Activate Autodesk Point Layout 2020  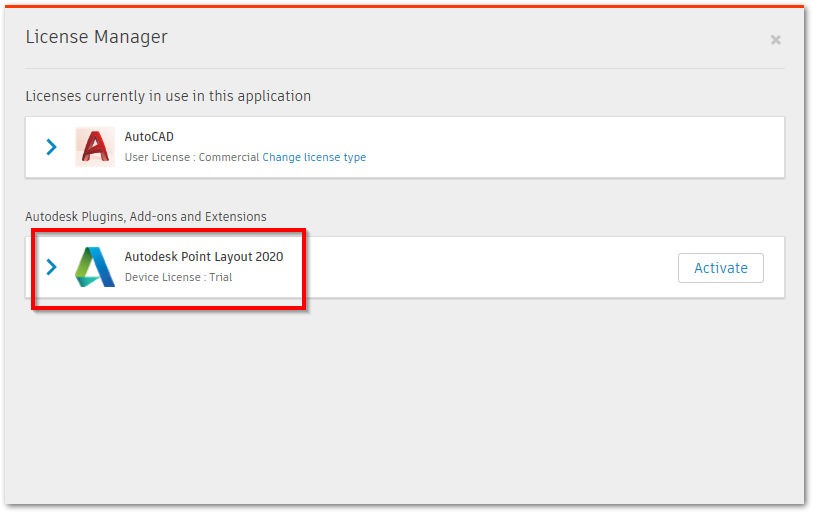[x=721, y=268]
